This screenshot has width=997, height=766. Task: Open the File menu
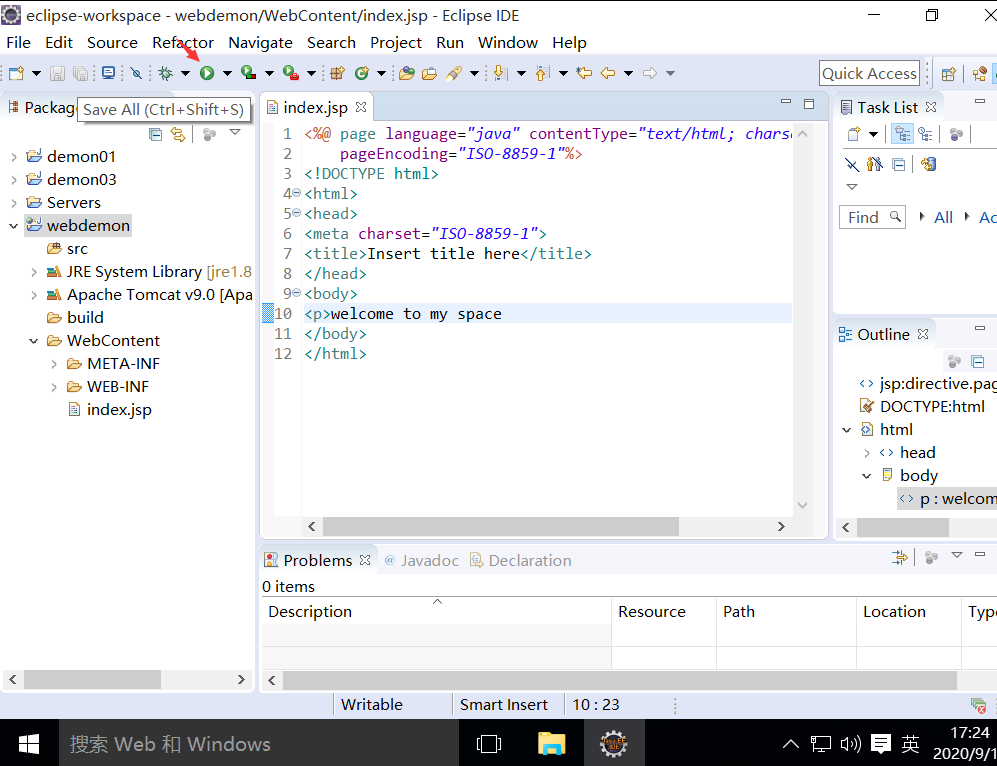coord(18,43)
